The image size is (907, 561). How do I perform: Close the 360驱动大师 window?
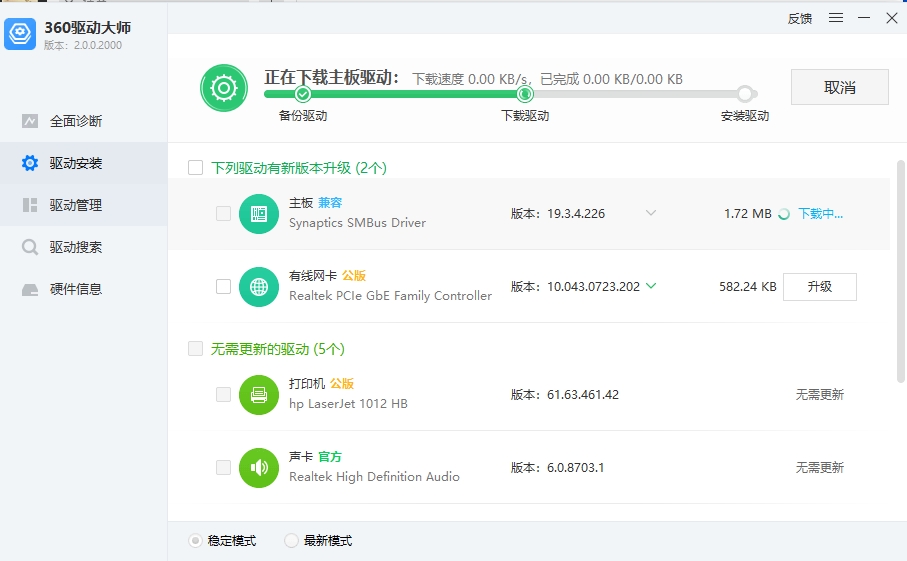892,18
